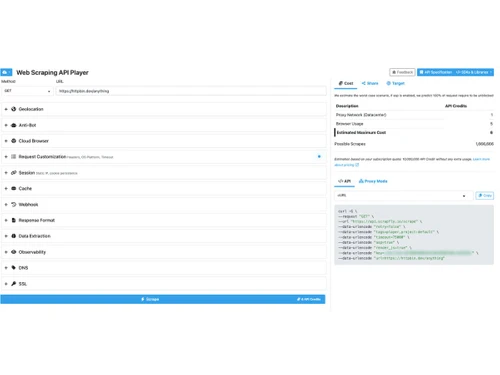Click the Browser Usage row
Image resolution: width=500 pixels, height=375 pixels.
pyautogui.click(x=414, y=124)
